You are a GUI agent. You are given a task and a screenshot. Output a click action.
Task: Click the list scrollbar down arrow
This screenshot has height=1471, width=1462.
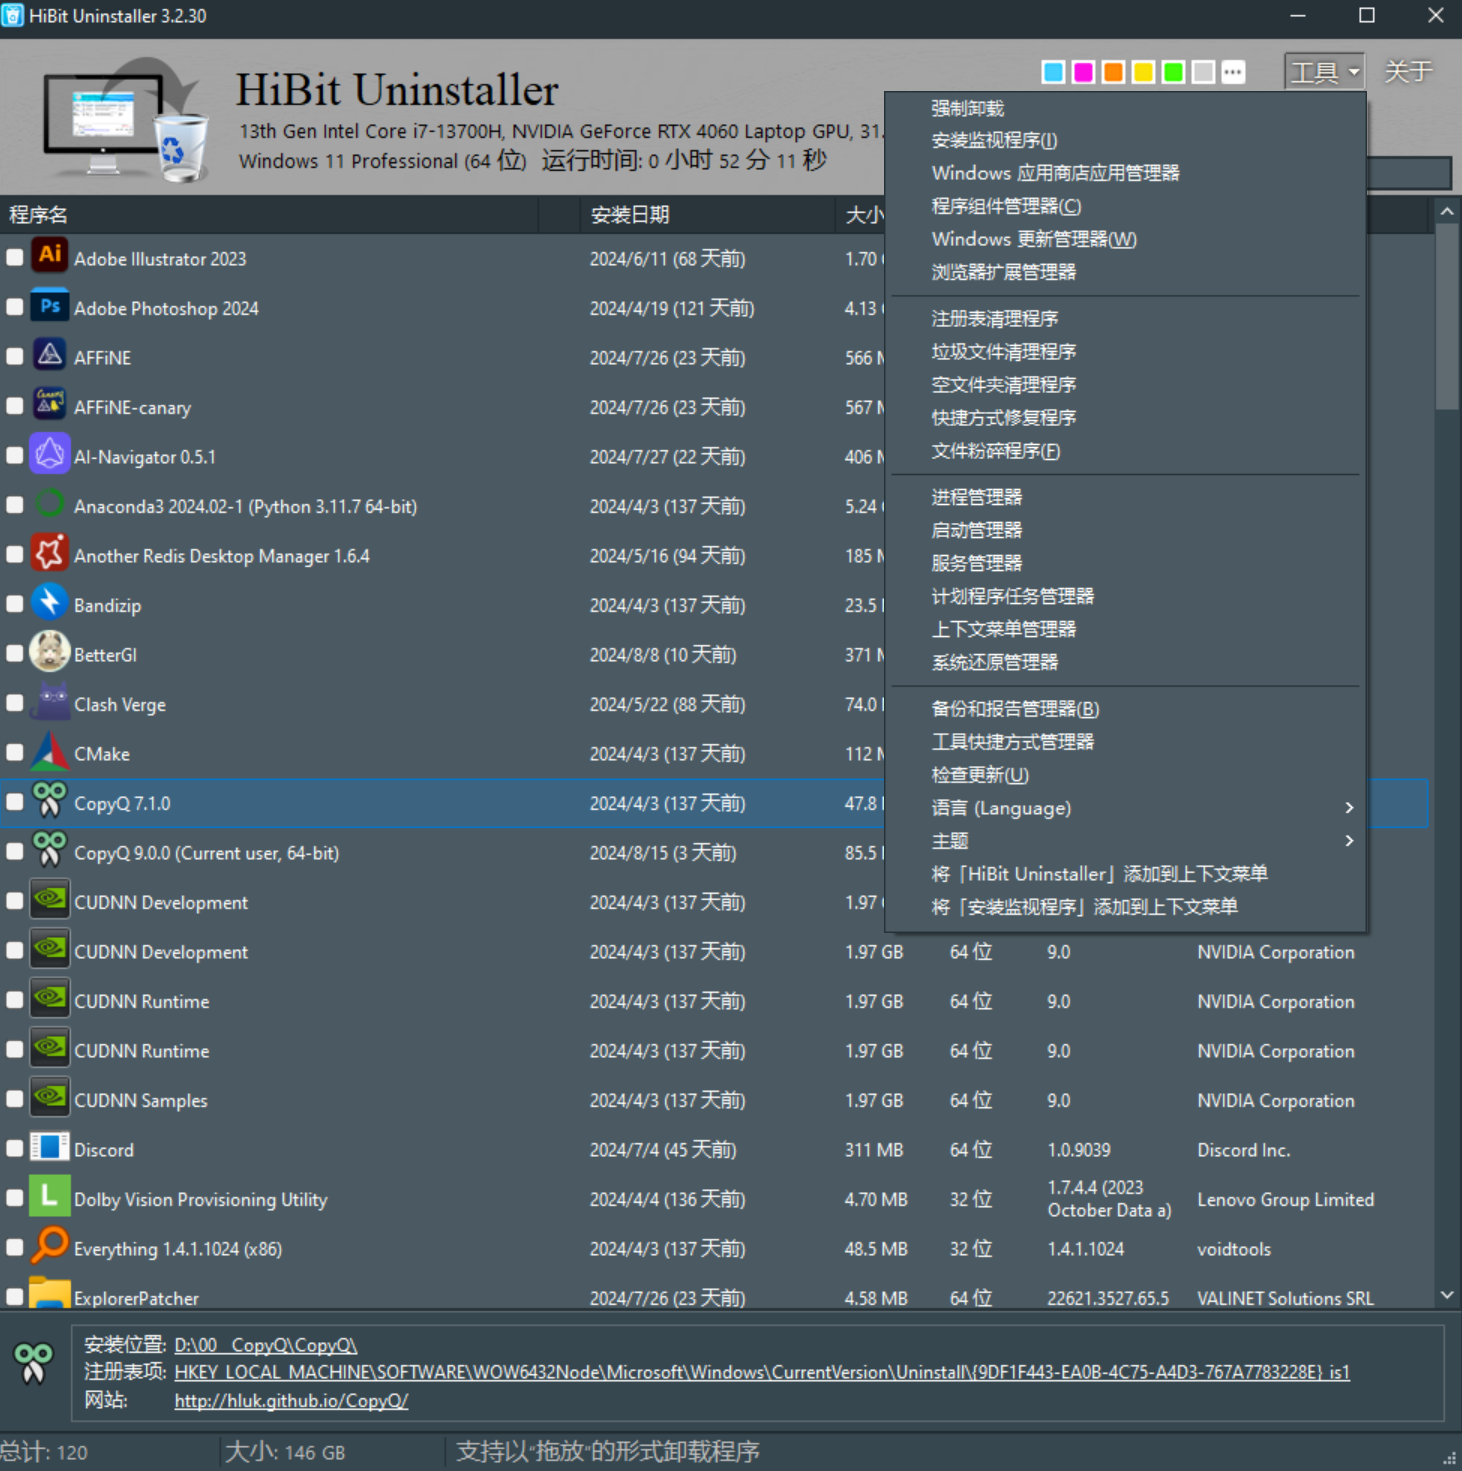click(x=1447, y=1295)
